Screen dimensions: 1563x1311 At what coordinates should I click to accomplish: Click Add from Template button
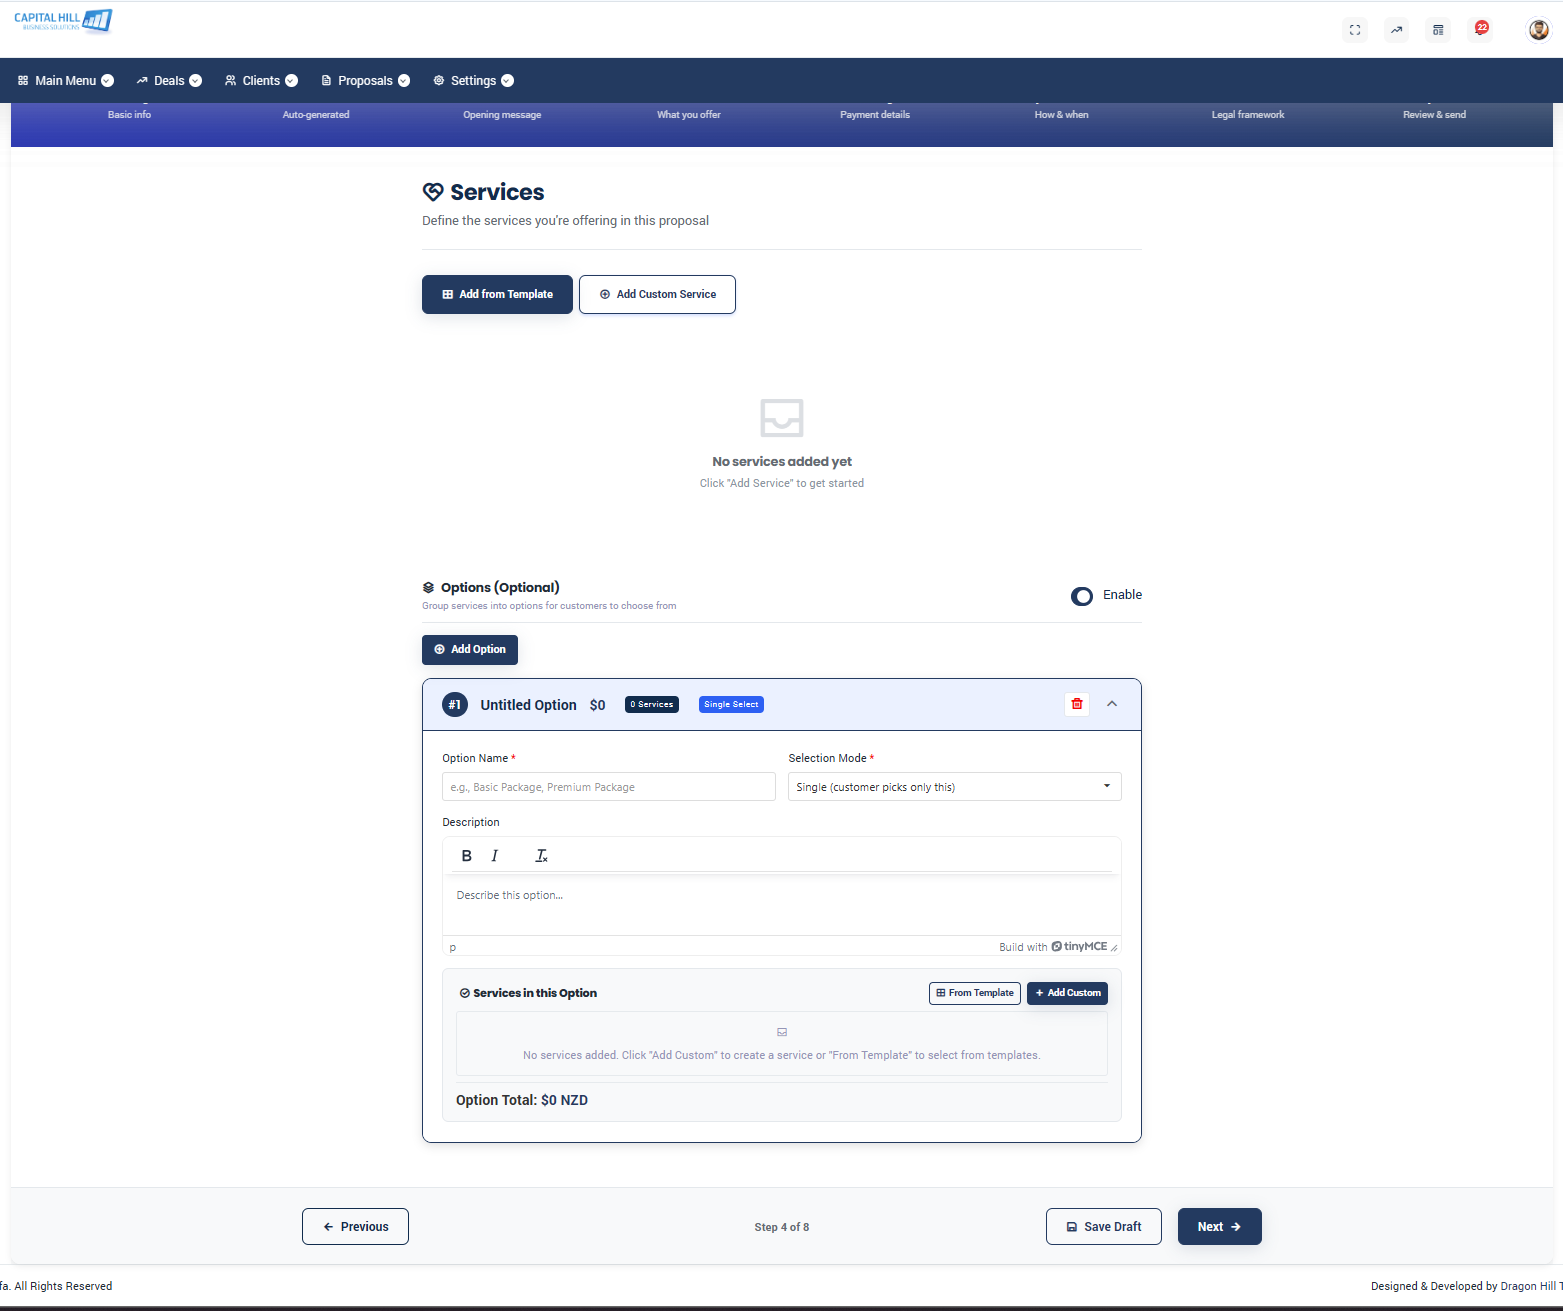[497, 294]
